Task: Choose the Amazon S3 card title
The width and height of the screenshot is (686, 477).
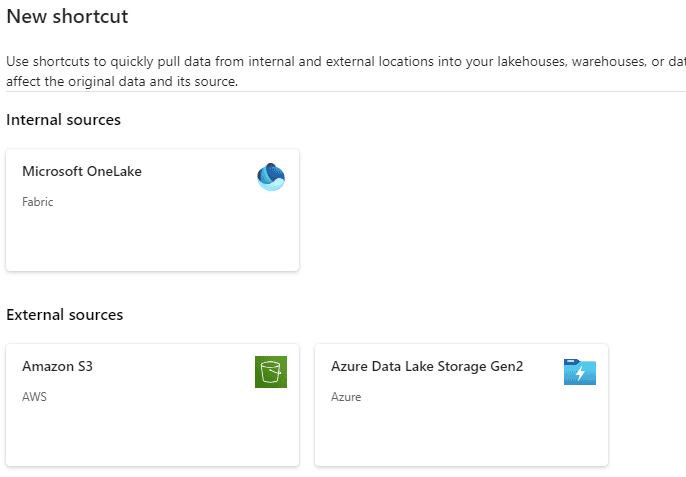Action: (x=57, y=366)
